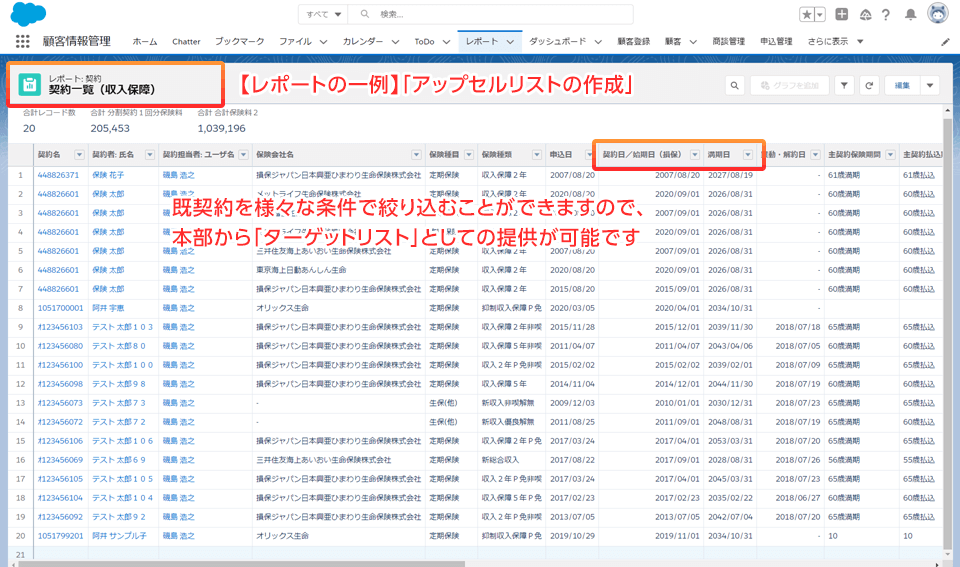Click the 編集 button
This screenshot has height=567, width=960.
902,86
